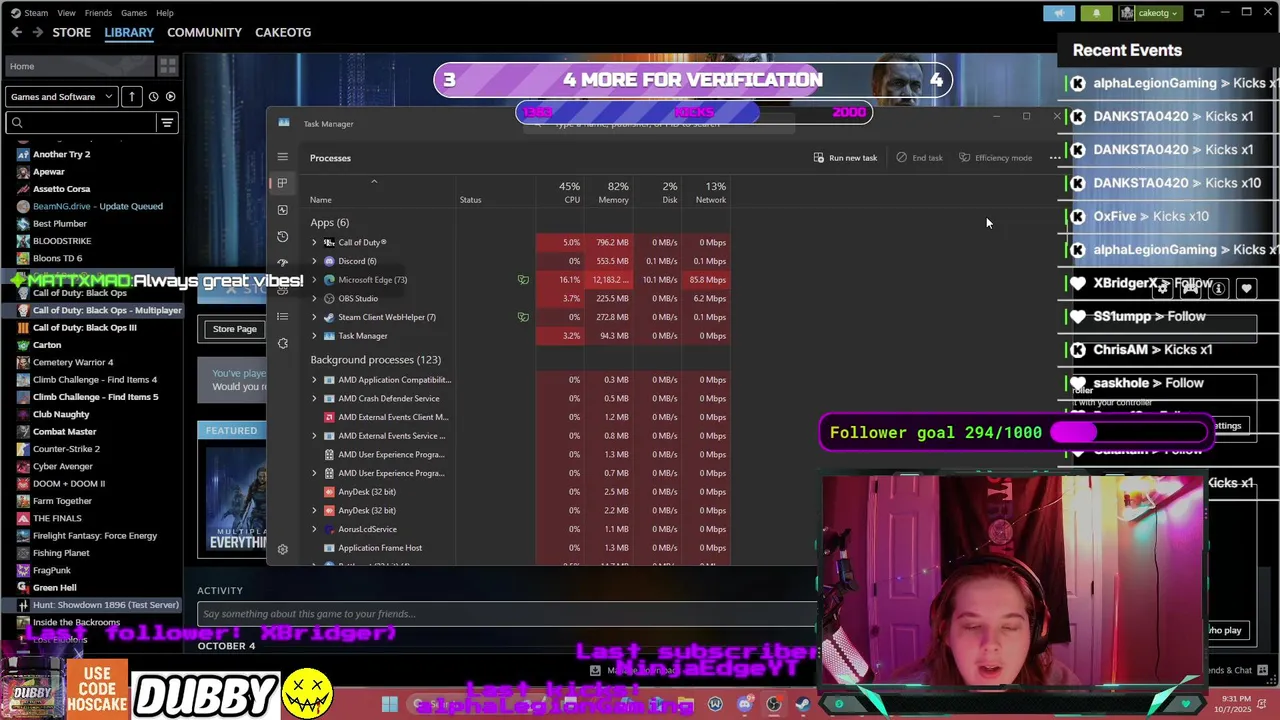Toggle sort order arrow in Steam library

pos(132,97)
